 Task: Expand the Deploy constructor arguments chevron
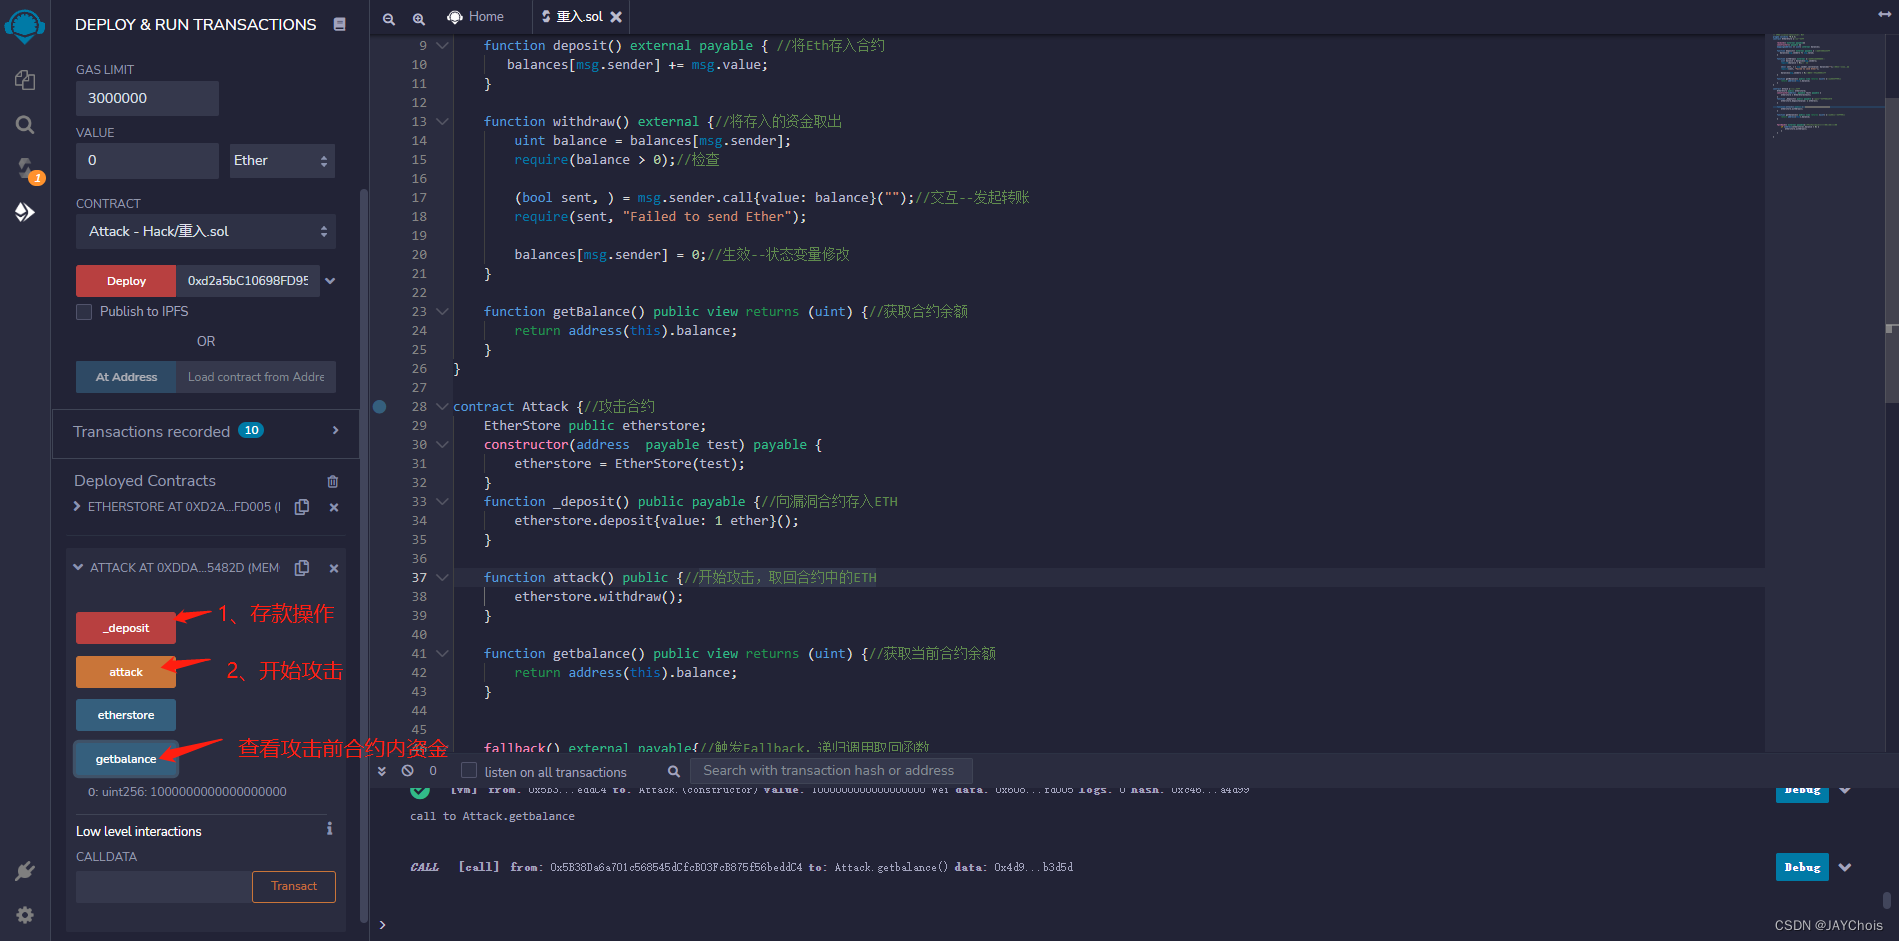click(330, 281)
